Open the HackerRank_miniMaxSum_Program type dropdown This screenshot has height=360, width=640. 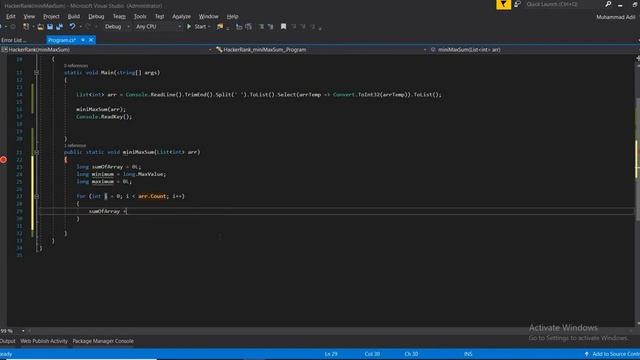click(x=322, y=49)
